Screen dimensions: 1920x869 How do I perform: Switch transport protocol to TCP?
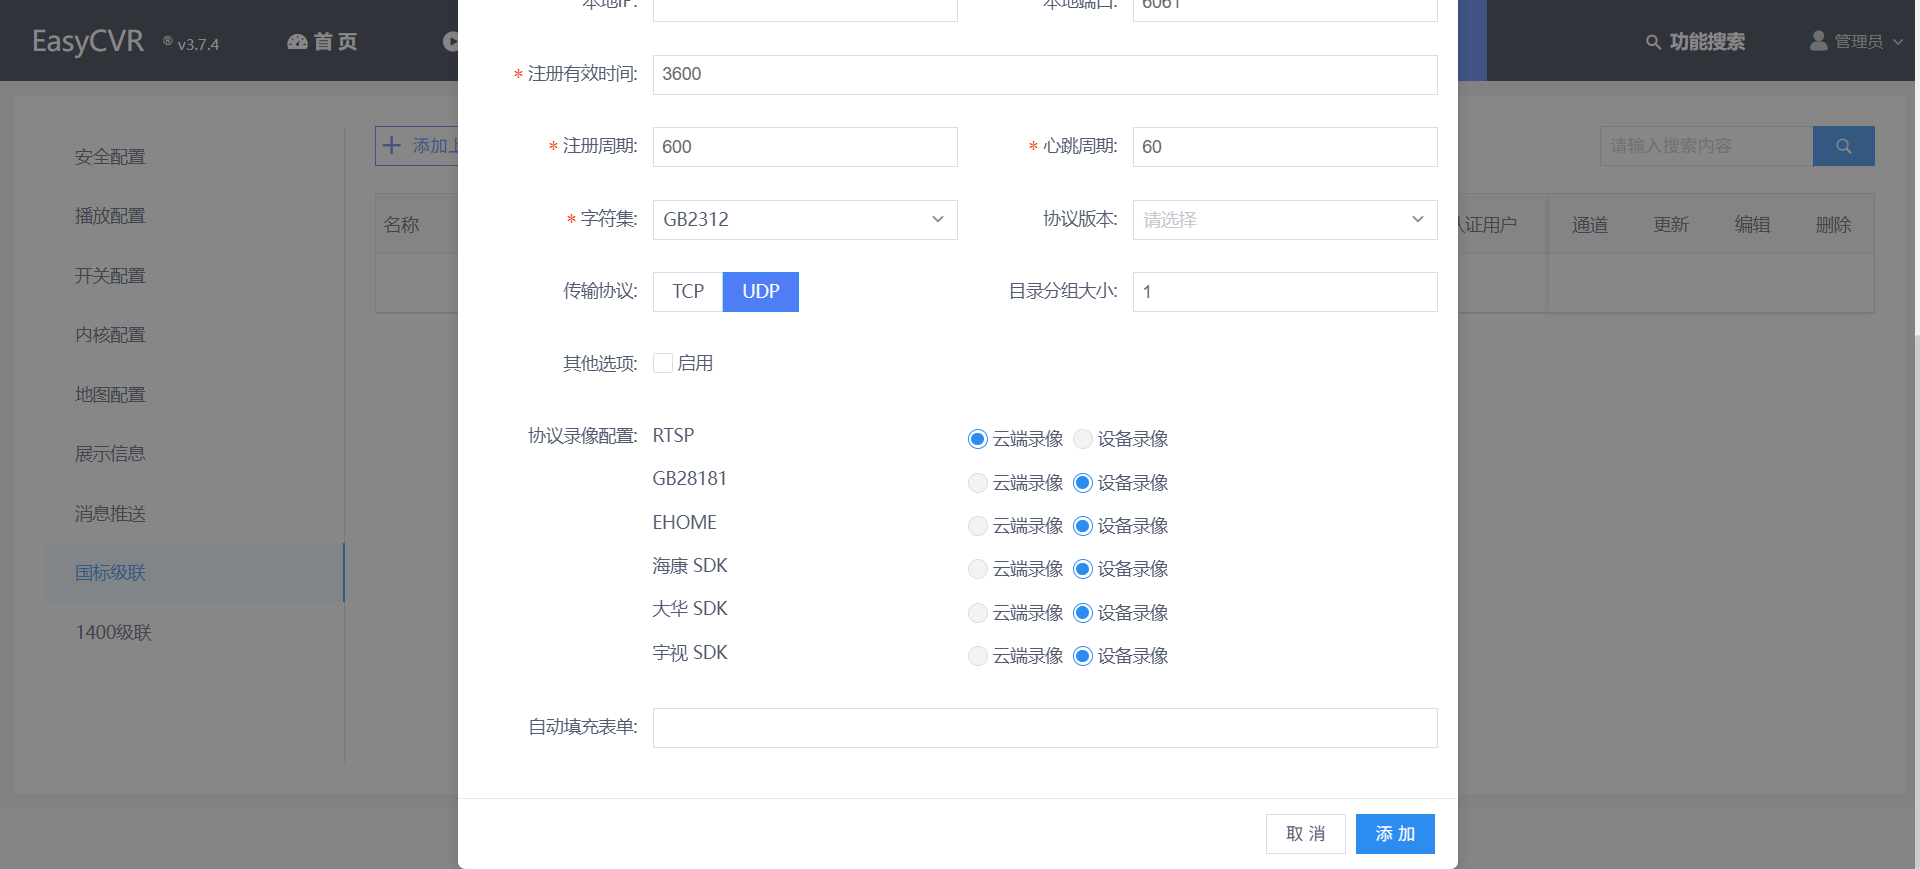(x=688, y=292)
